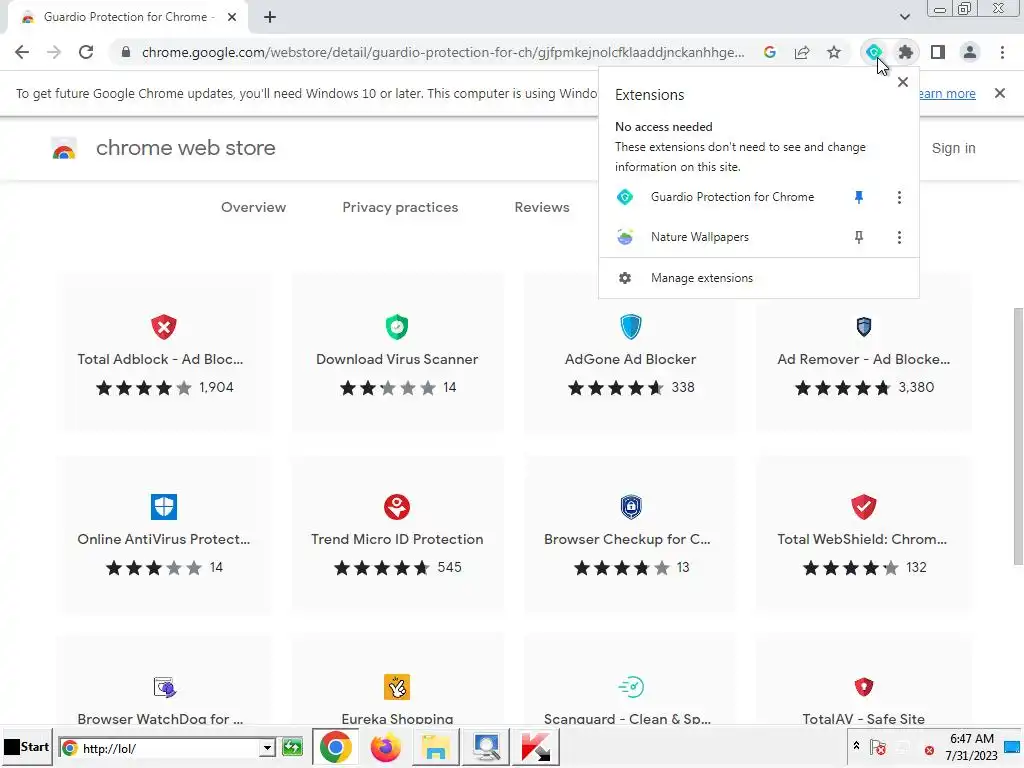Open the TotalAV Safe Site icon
Image resolution: width=1024 pixels, height=768 pixels.
coord(863,687)
